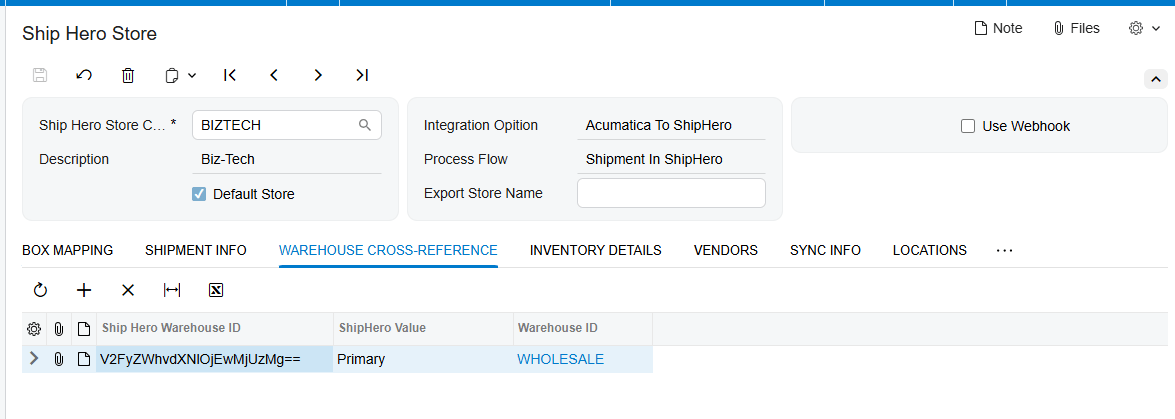Click the Integration Option field
This screenshot has height=419, width=1175.
(x=671, y=125)
